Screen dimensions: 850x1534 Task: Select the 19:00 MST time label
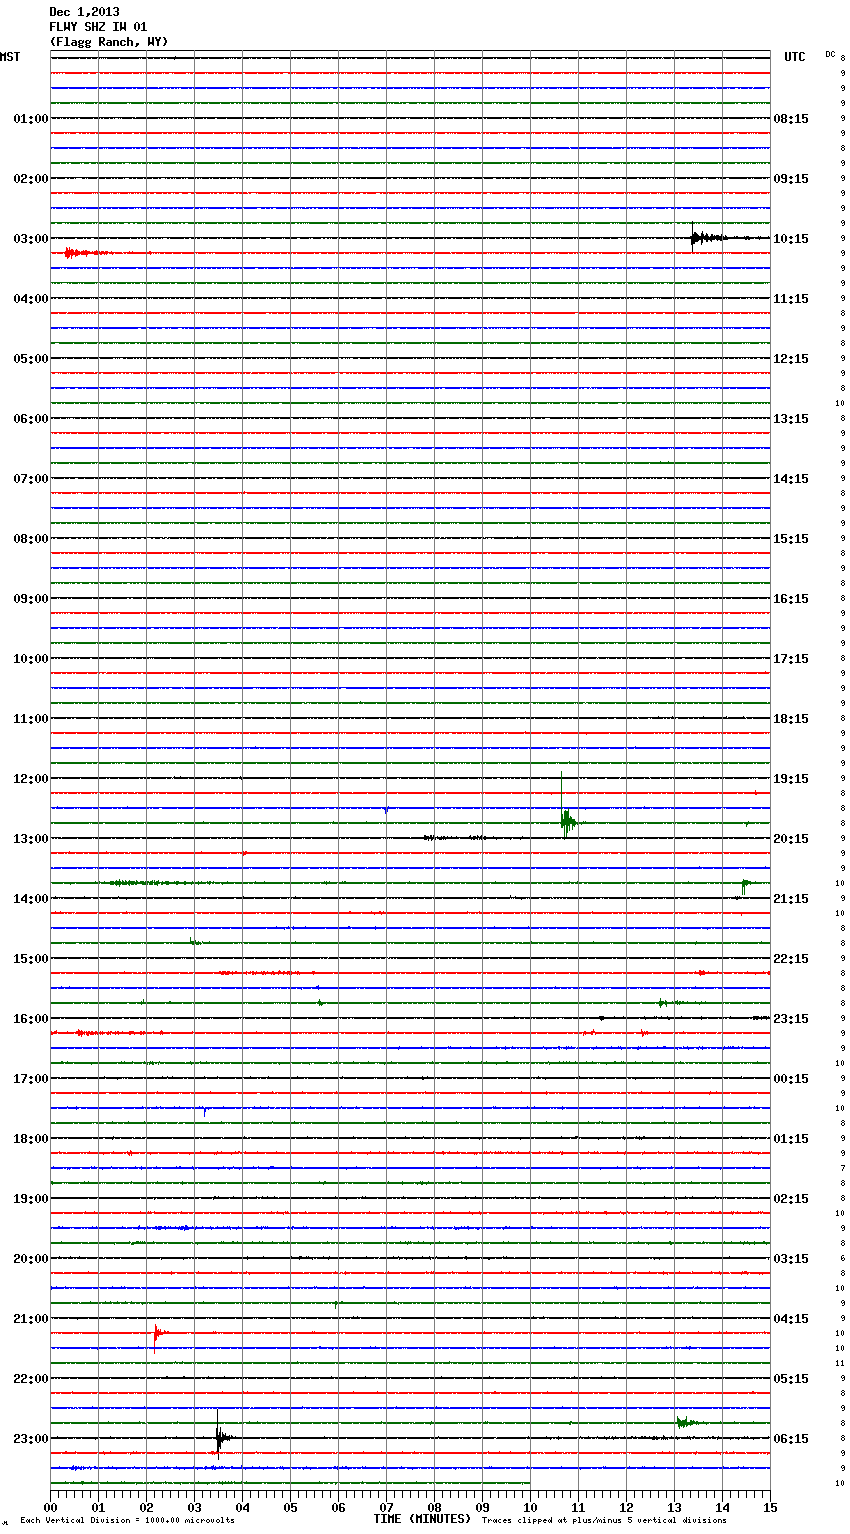point(31,1199)
